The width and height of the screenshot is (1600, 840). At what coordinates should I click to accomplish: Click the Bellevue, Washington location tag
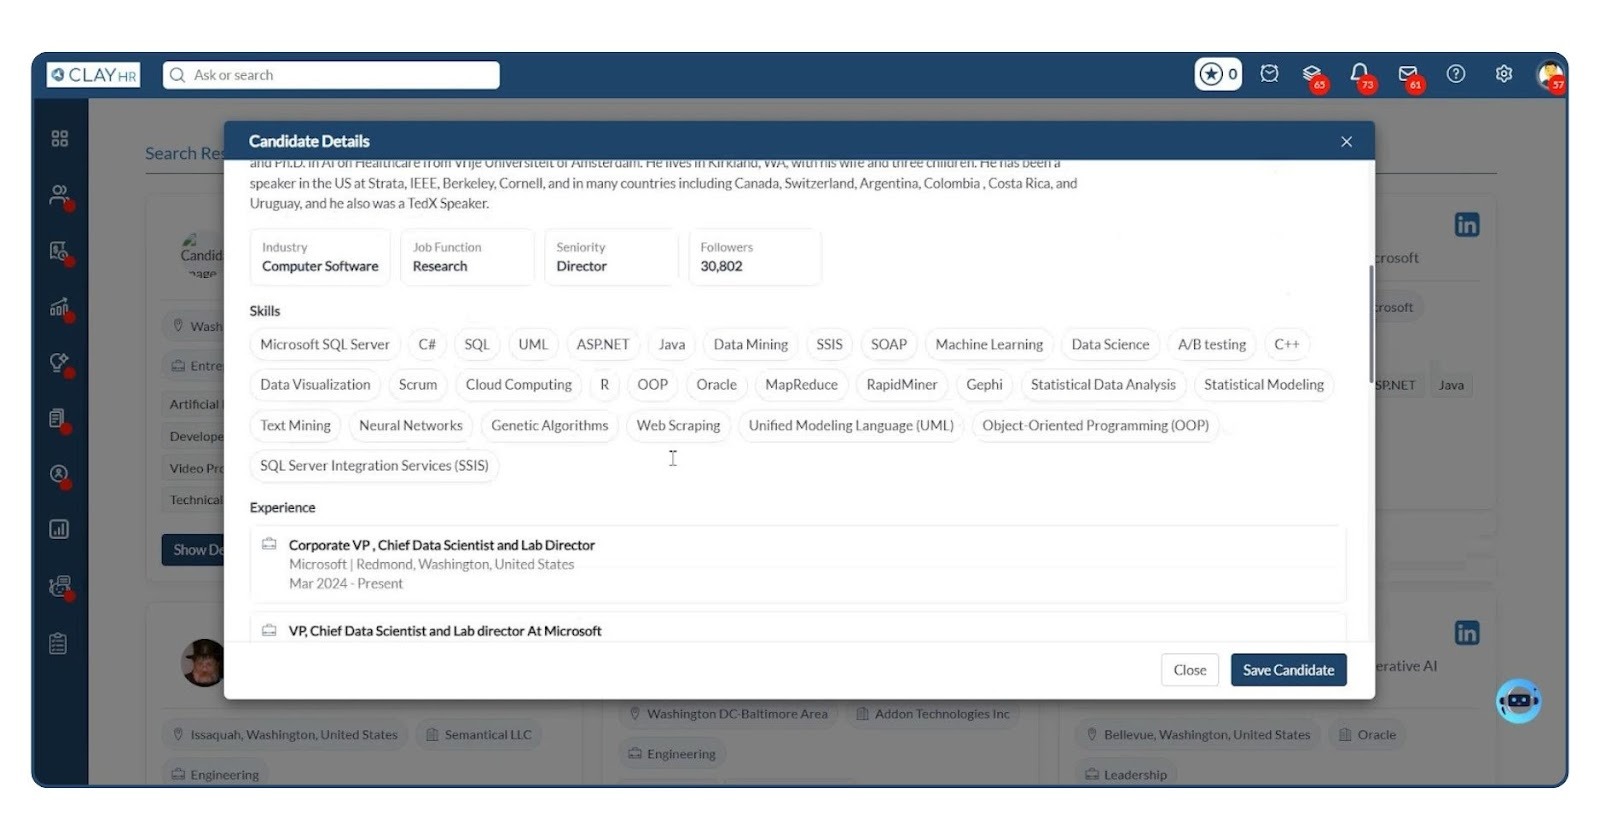click(x=1198, y=735)
